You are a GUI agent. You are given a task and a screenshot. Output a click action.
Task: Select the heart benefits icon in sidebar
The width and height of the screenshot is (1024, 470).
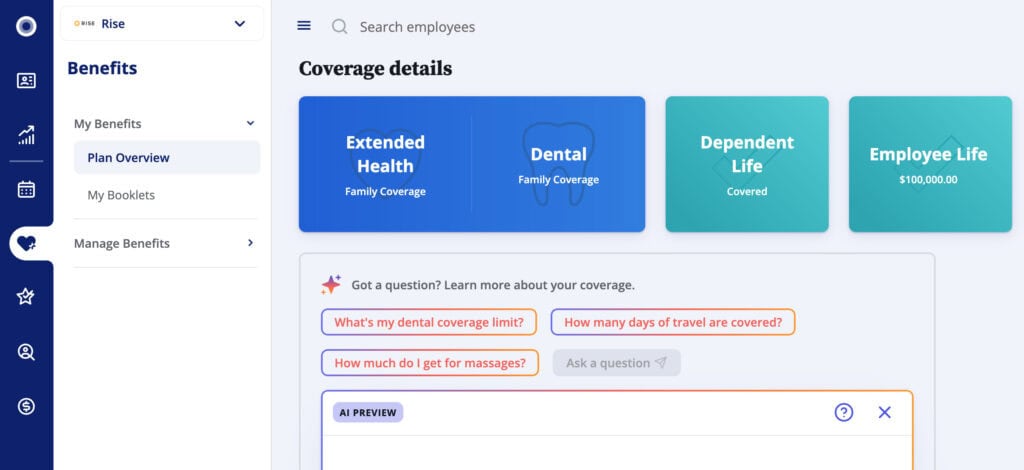coord(27,243)
